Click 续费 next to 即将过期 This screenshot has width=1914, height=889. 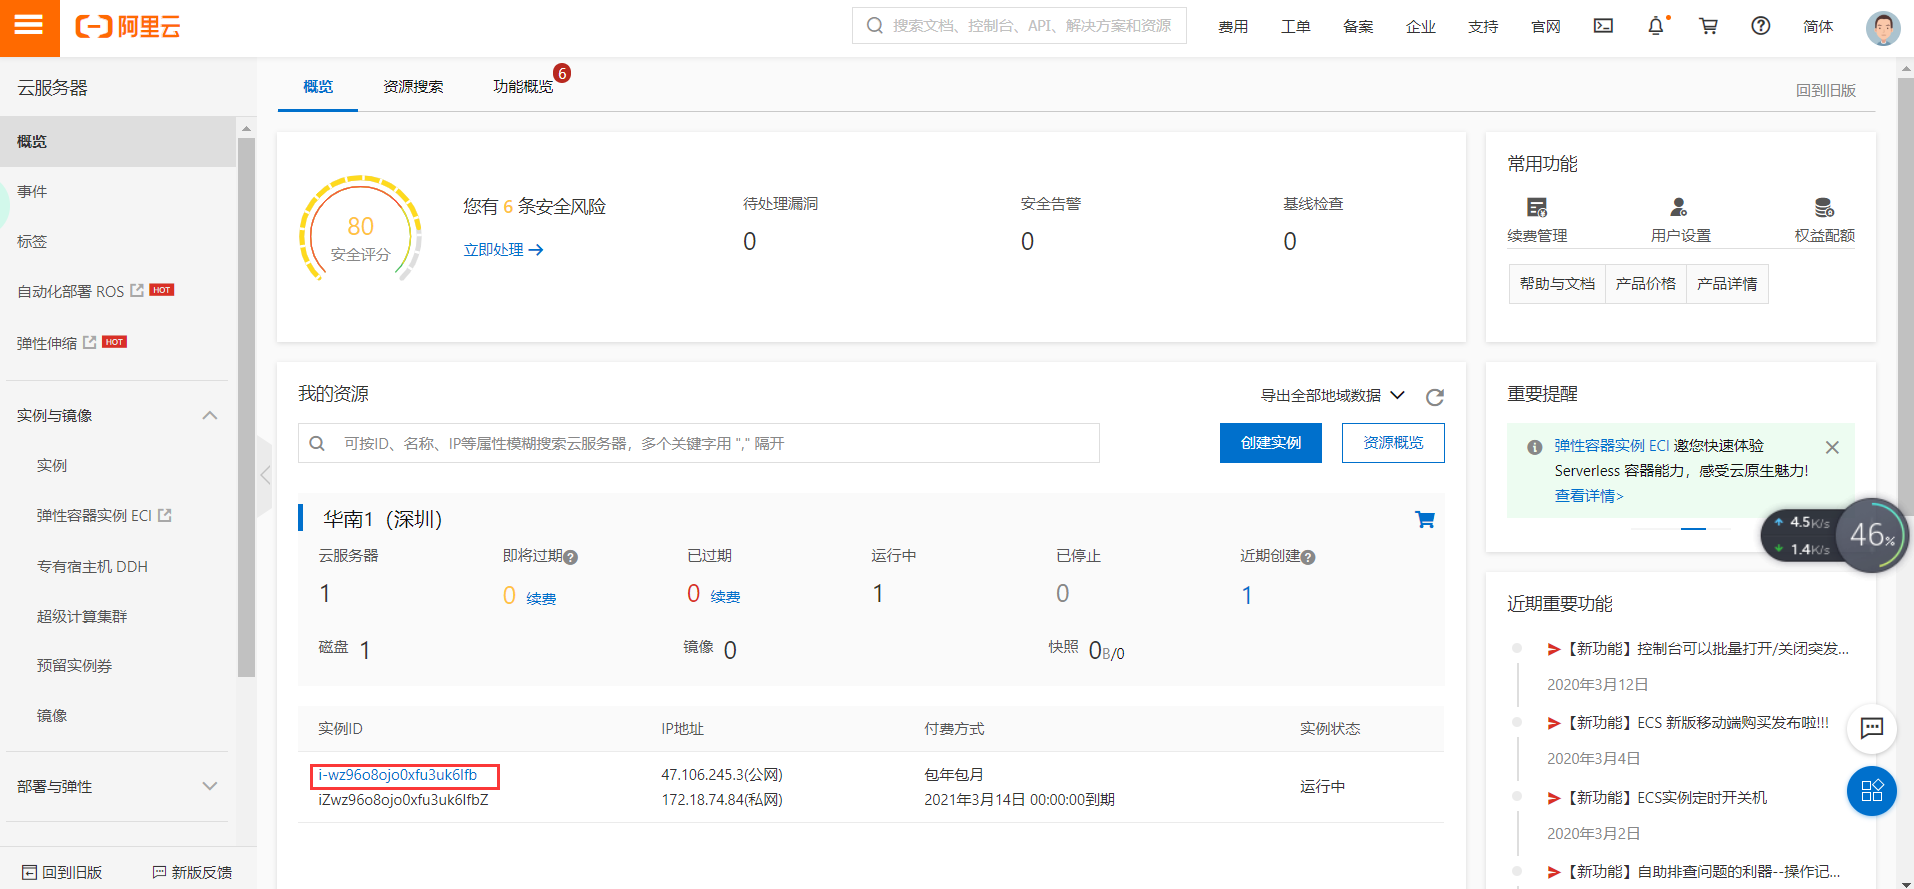click(541, 599)
